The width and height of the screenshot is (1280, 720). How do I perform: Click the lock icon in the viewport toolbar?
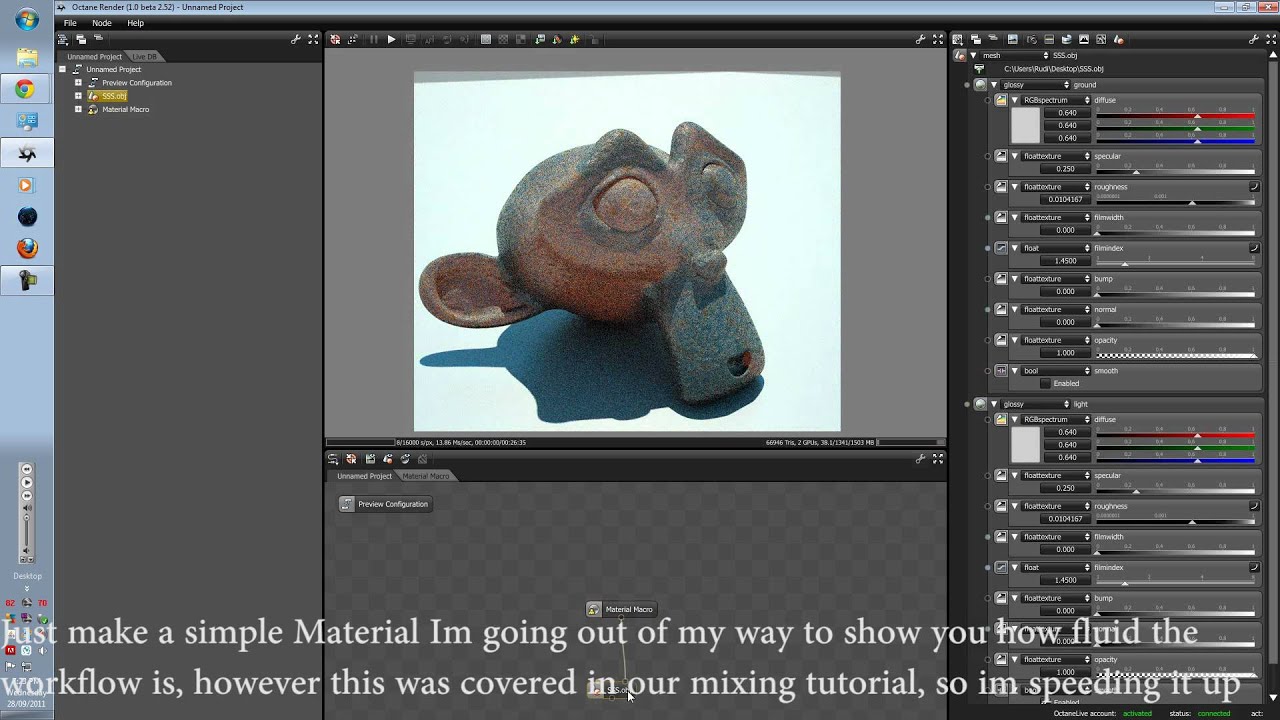click(x=595, y=39)
